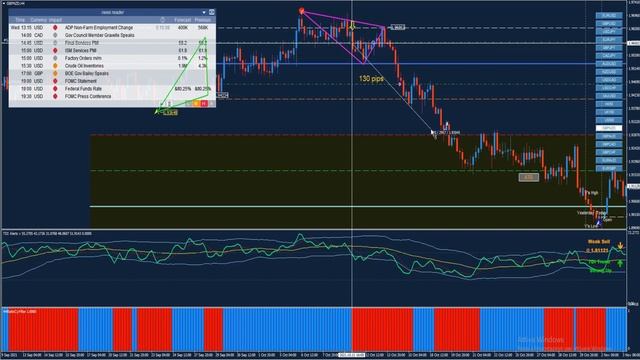The image size is (640, 360).
Task: Click red impact icon for Federal Funds Rate
Action: point(55,89)
